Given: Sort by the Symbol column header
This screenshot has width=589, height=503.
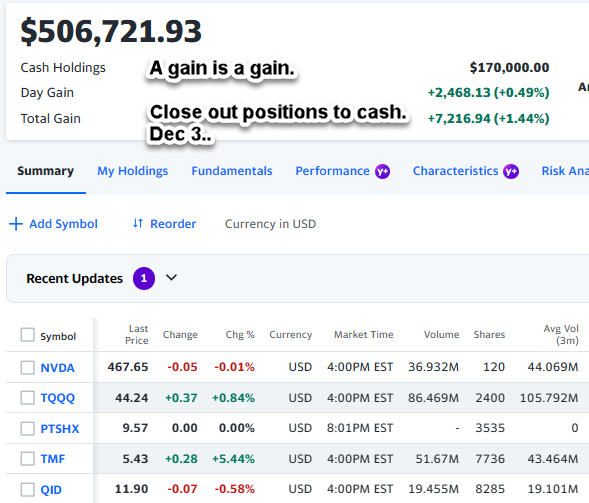Looking at the screenshot, I should 58,336.
